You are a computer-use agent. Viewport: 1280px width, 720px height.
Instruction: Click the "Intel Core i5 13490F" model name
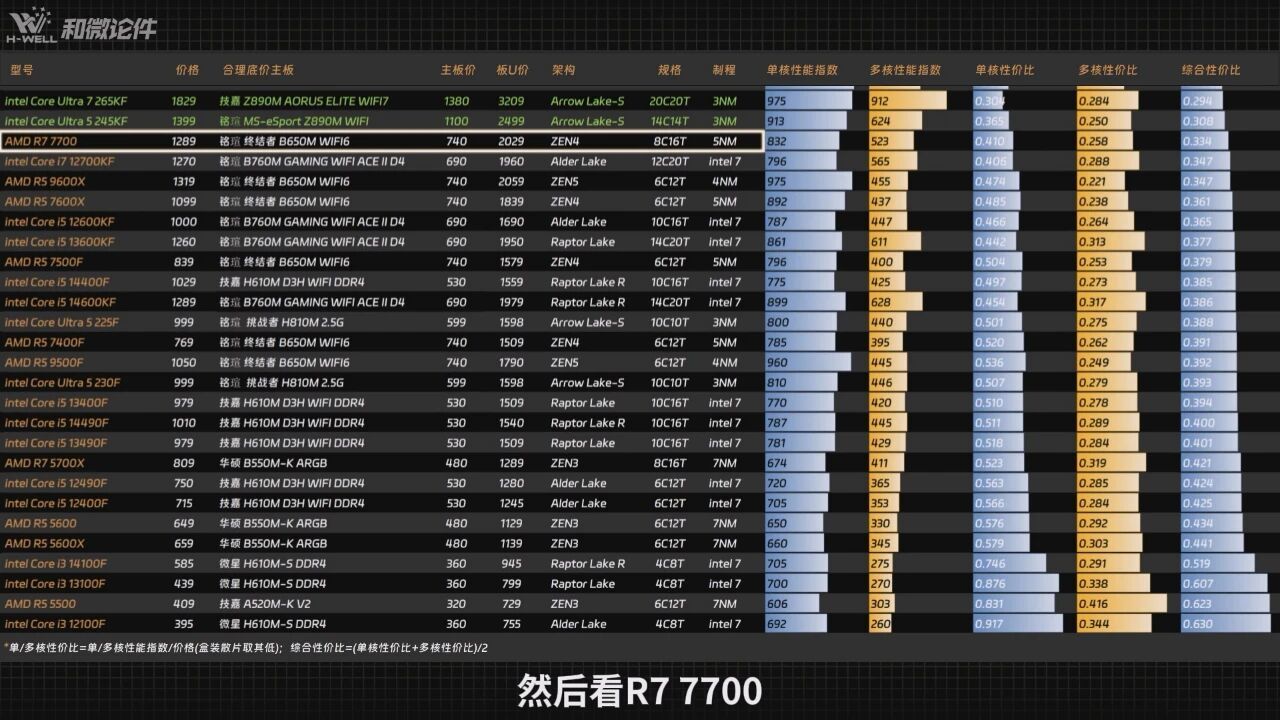click(56, 443)
